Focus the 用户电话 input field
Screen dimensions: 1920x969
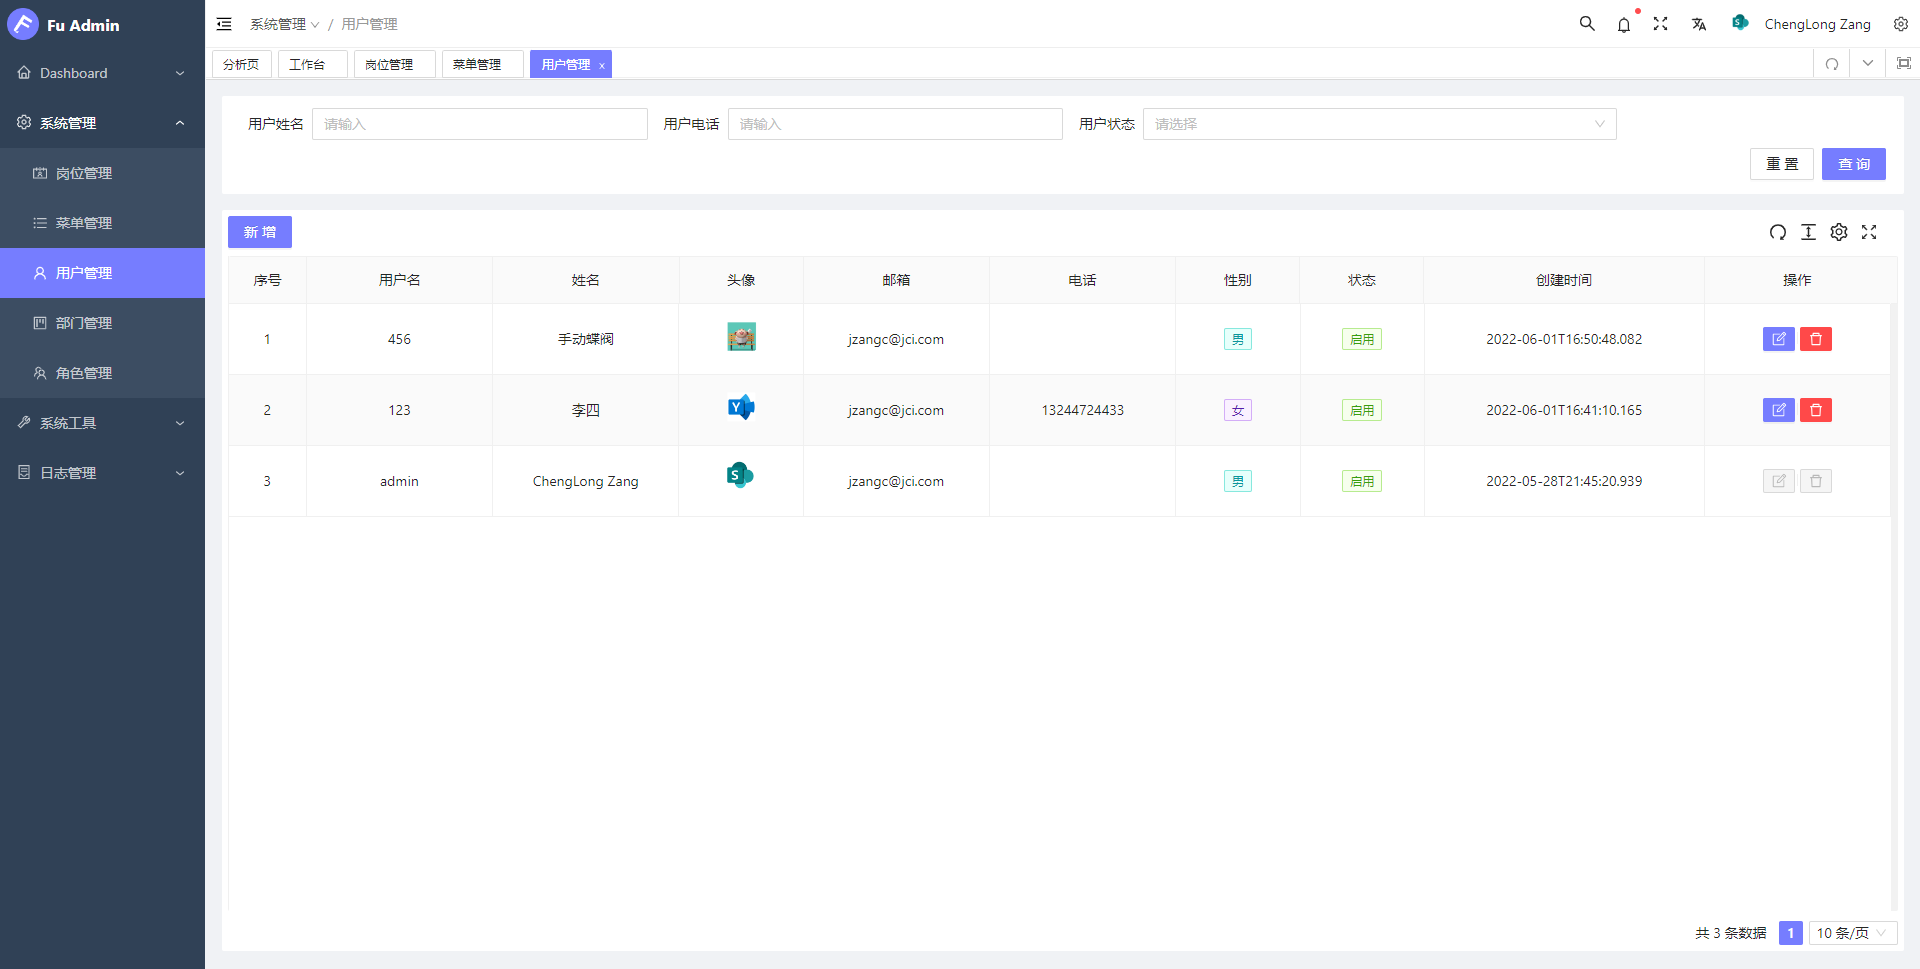pyautogui.click(x=895, y=124)
